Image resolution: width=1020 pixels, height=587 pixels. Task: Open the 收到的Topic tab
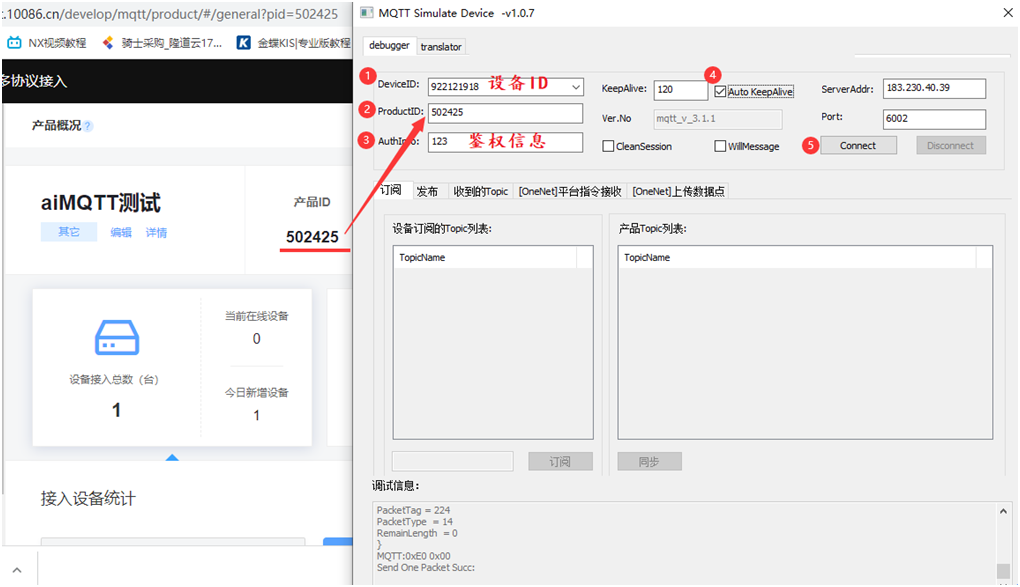click(x=480, y=191)
